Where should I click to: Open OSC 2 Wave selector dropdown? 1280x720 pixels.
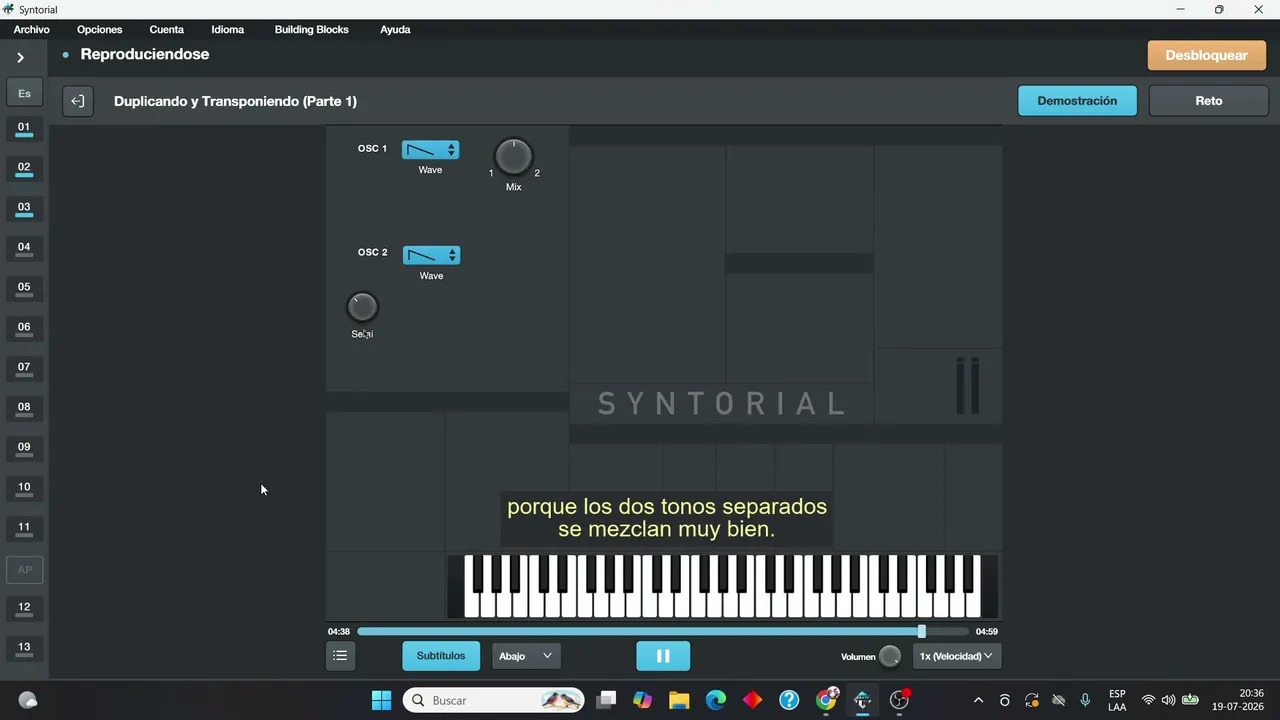coord(431,255)
